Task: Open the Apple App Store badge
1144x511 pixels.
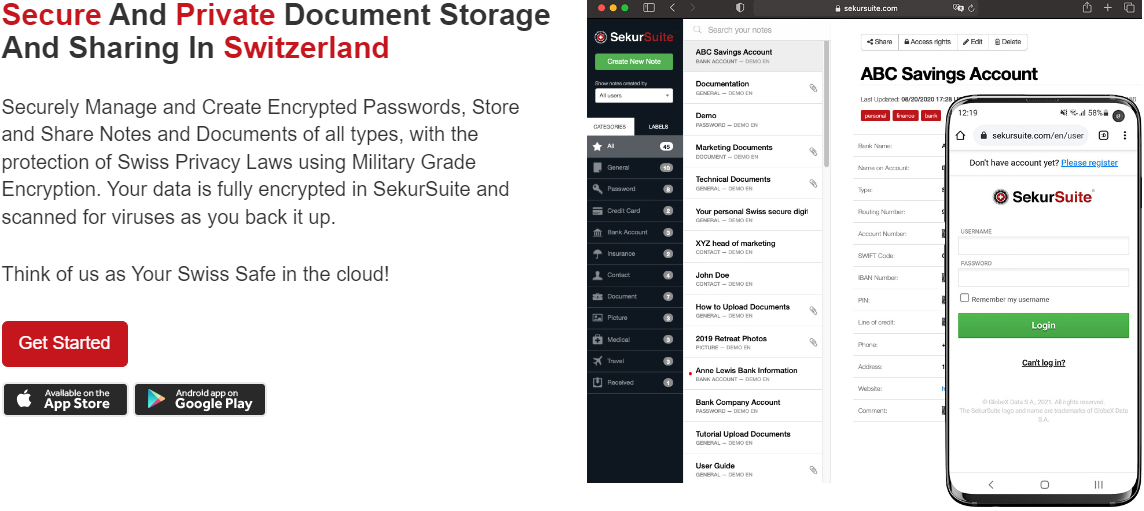Action: pyautogui.click(x=65, y=399)
